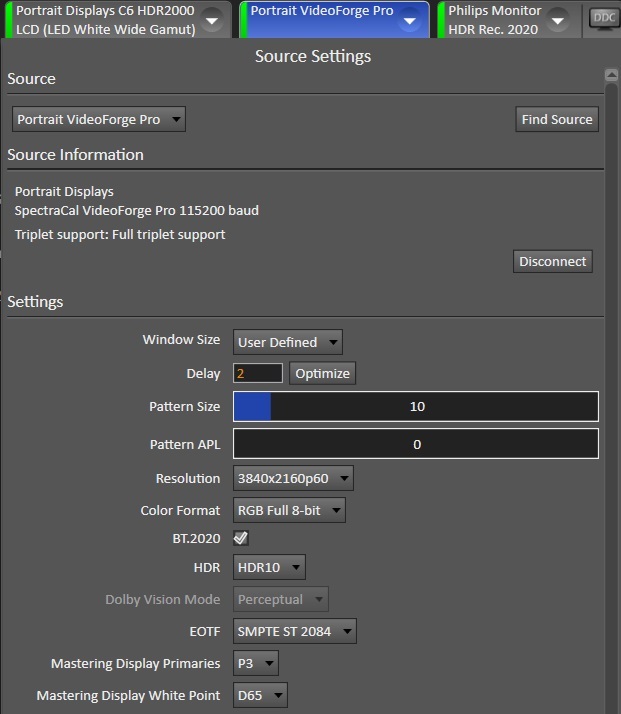
Task: Click the SpectraCal VideoForge Pro 115200 baud text
Action: 137,210
